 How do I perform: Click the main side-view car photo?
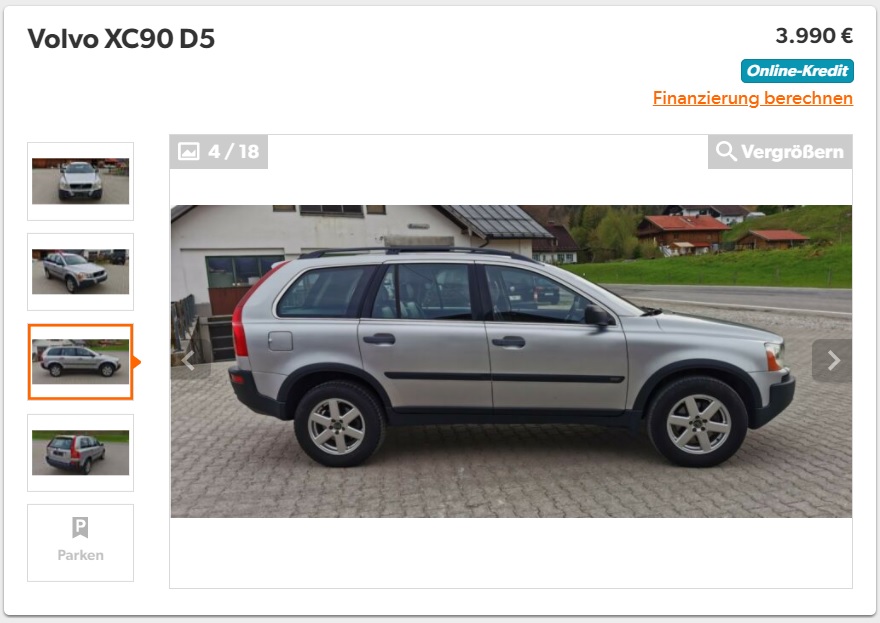click(511, 361)
